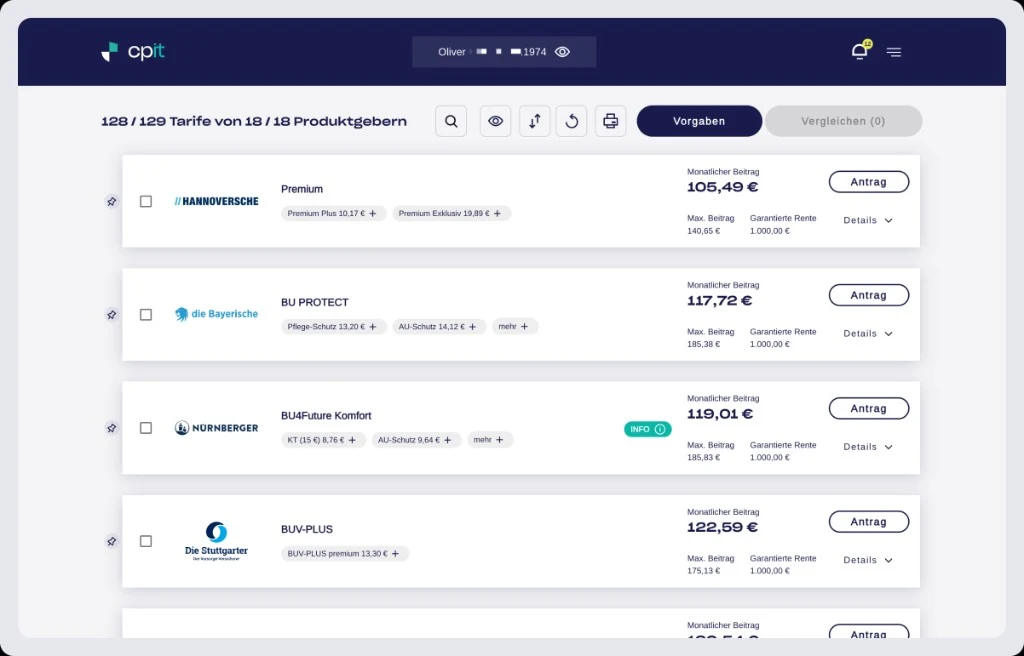Image resolution: width=1024 pixels, height=656 pixels.
Task: Click the Hannoversche logo
Action: tap(216, 201)
